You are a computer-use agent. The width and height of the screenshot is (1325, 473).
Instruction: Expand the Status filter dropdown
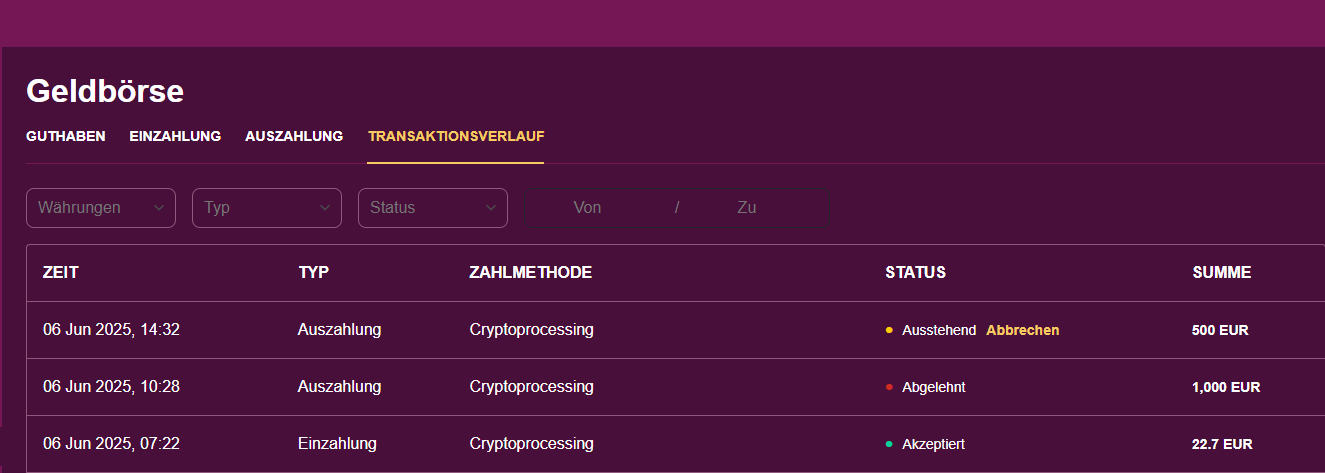433,208
